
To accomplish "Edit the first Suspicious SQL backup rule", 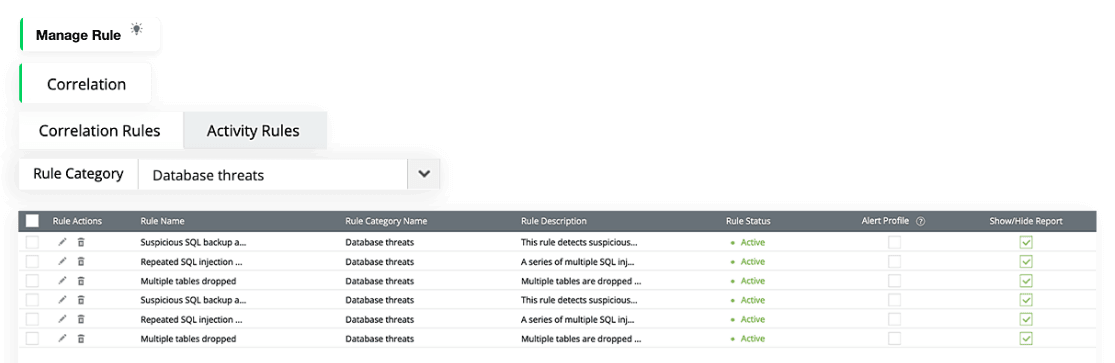I will 63,242.
